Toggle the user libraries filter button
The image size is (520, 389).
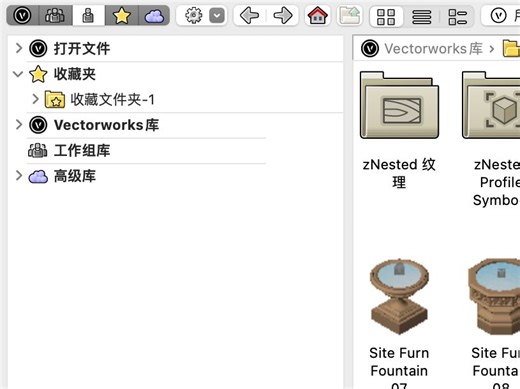pyautogui.click(x=88, y=15)
